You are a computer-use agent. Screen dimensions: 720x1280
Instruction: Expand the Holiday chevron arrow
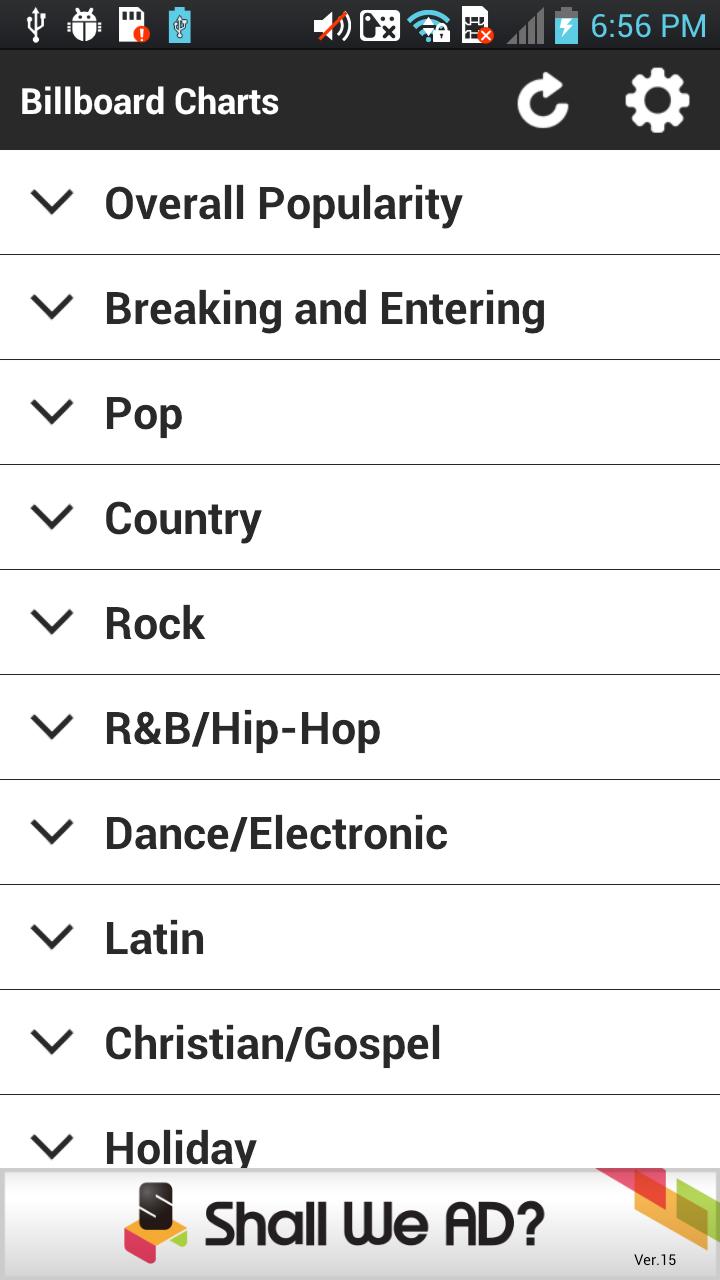coord(52,1145)
